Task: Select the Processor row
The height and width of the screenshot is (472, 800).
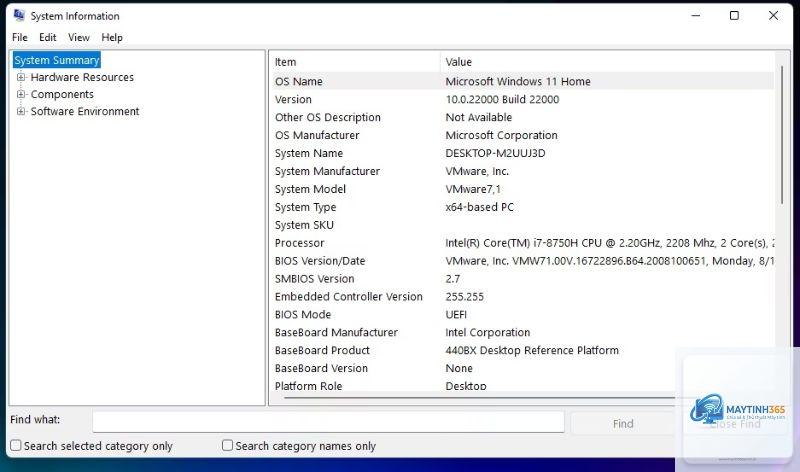Action: [522, 243]
